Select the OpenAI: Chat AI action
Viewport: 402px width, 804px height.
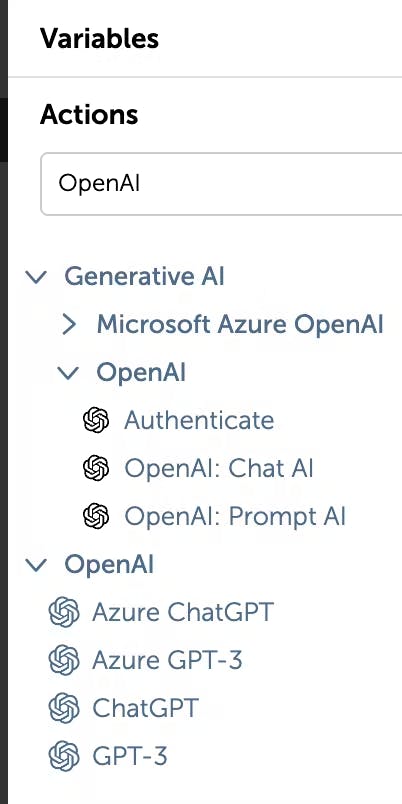coord(219,468)
